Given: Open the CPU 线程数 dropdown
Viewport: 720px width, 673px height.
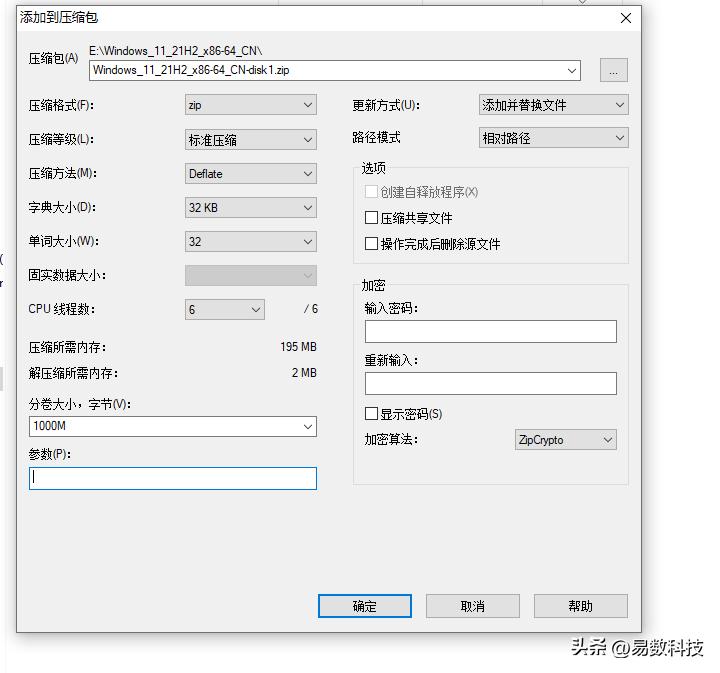Looking at the screenshot, I should point(225,309).
